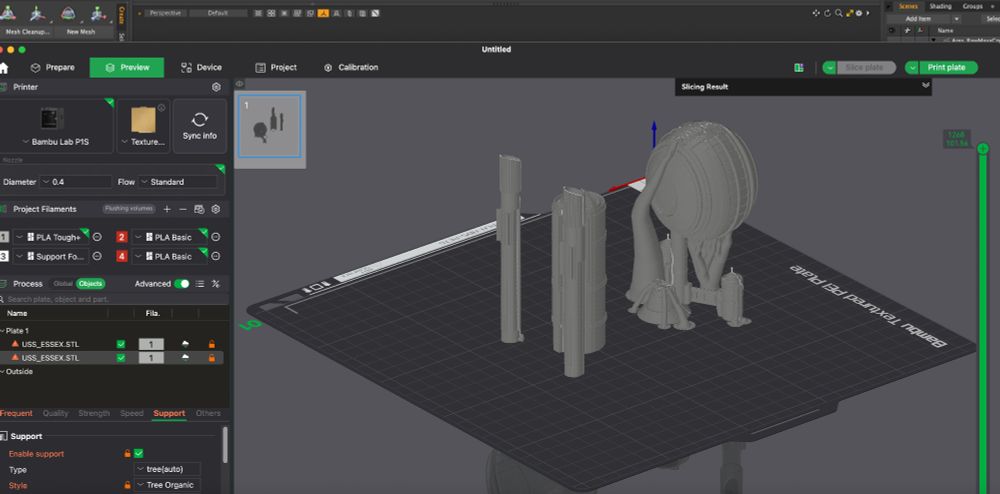The height and width of the screenshot is (494, 1000).
Task: Toggle the Advanced mode switch
Action: pos(182,284)
